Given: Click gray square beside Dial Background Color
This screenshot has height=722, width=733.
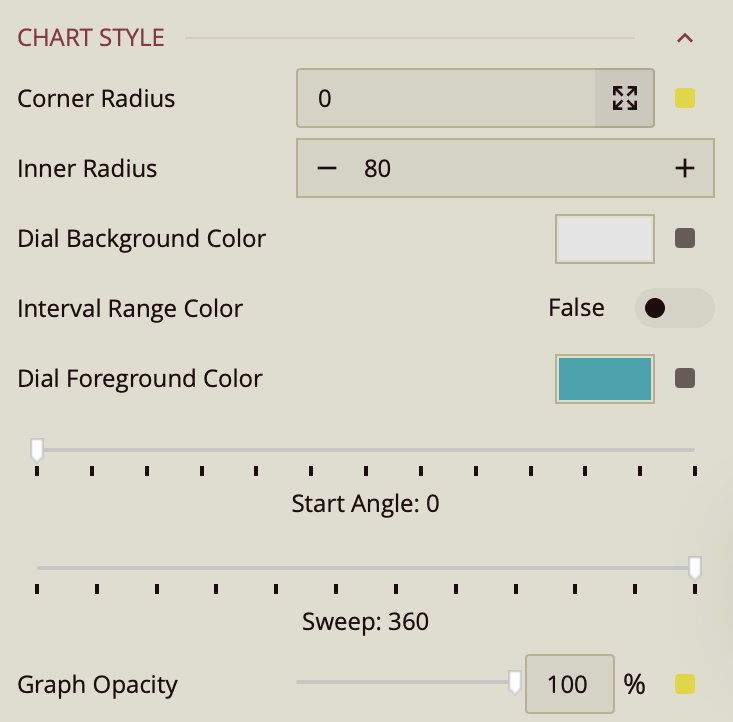Looking at the screenshot, I should pos(685,239).
